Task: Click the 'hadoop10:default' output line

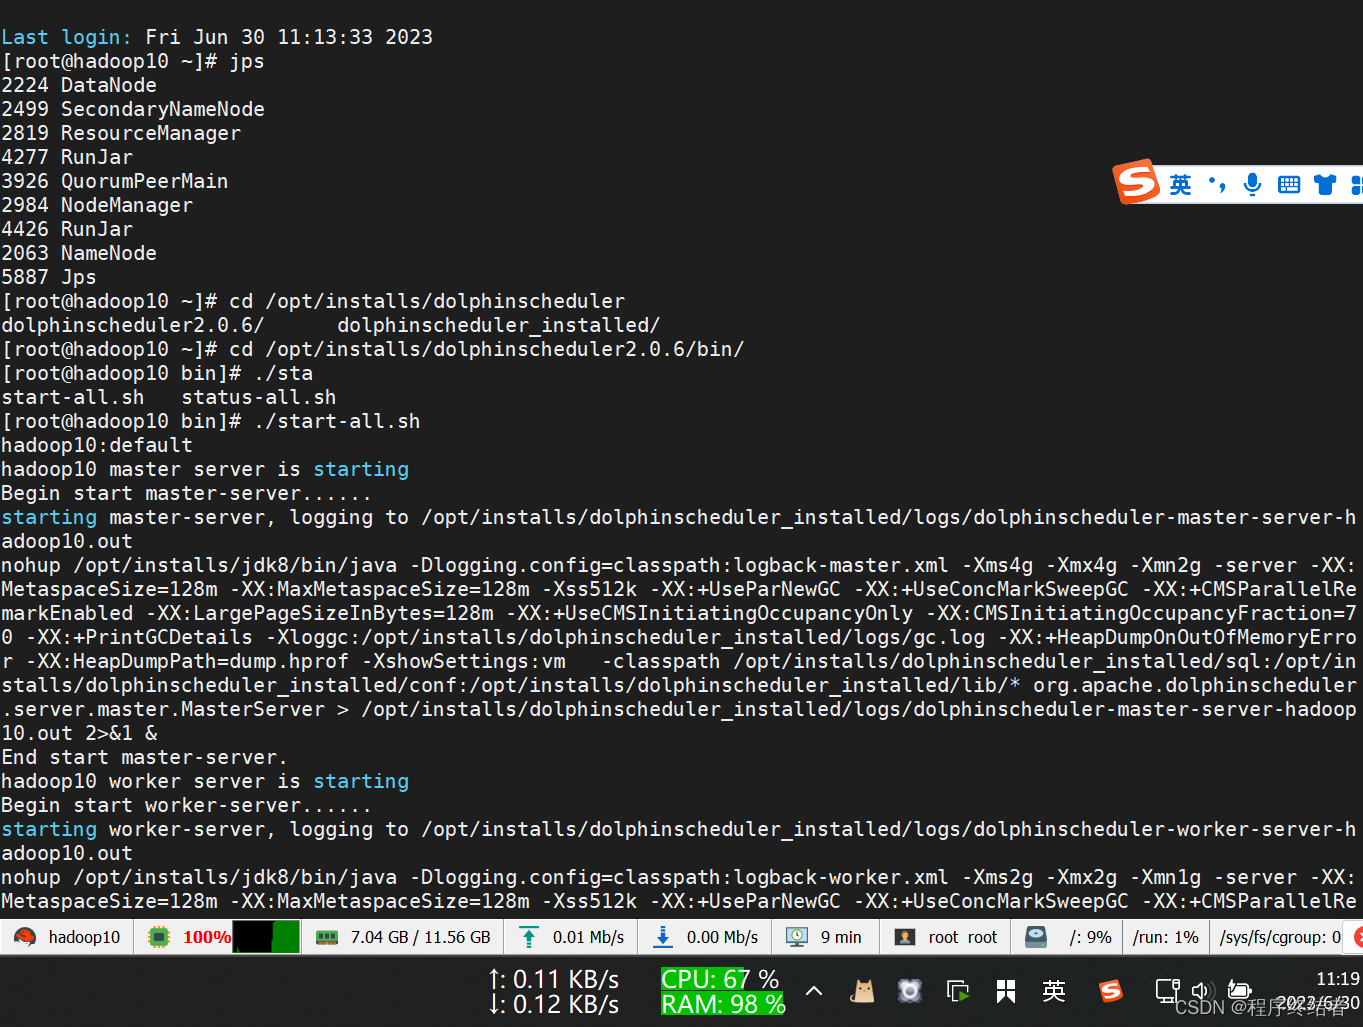Action: pos(97,445)
